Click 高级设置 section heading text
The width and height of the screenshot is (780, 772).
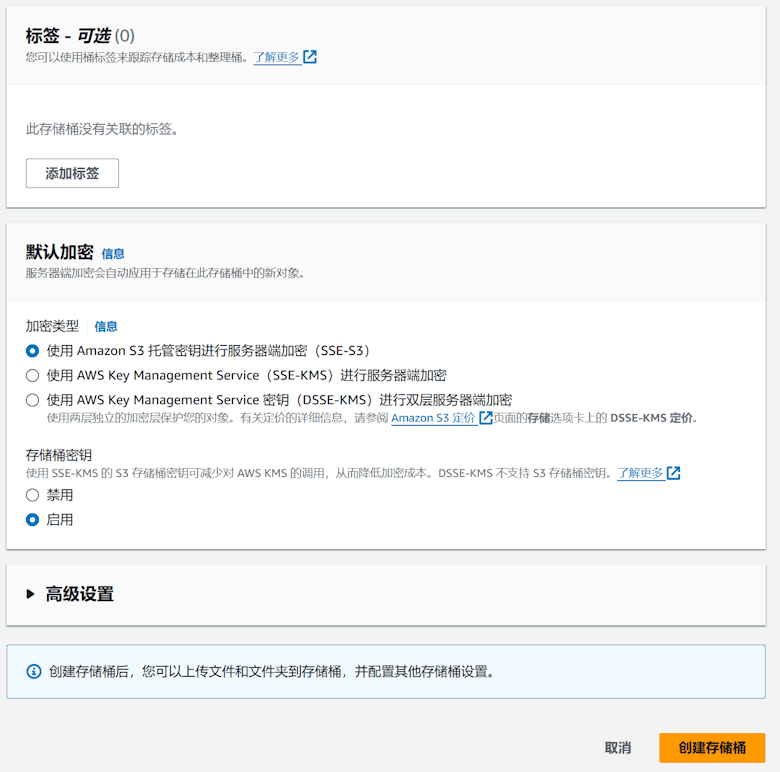point(80,594)
